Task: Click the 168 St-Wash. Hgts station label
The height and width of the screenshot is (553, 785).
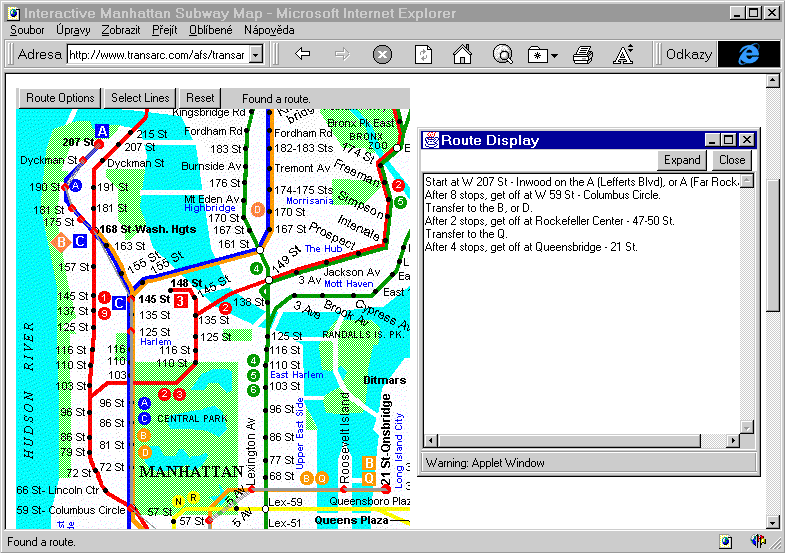Action: coord(148,229)
